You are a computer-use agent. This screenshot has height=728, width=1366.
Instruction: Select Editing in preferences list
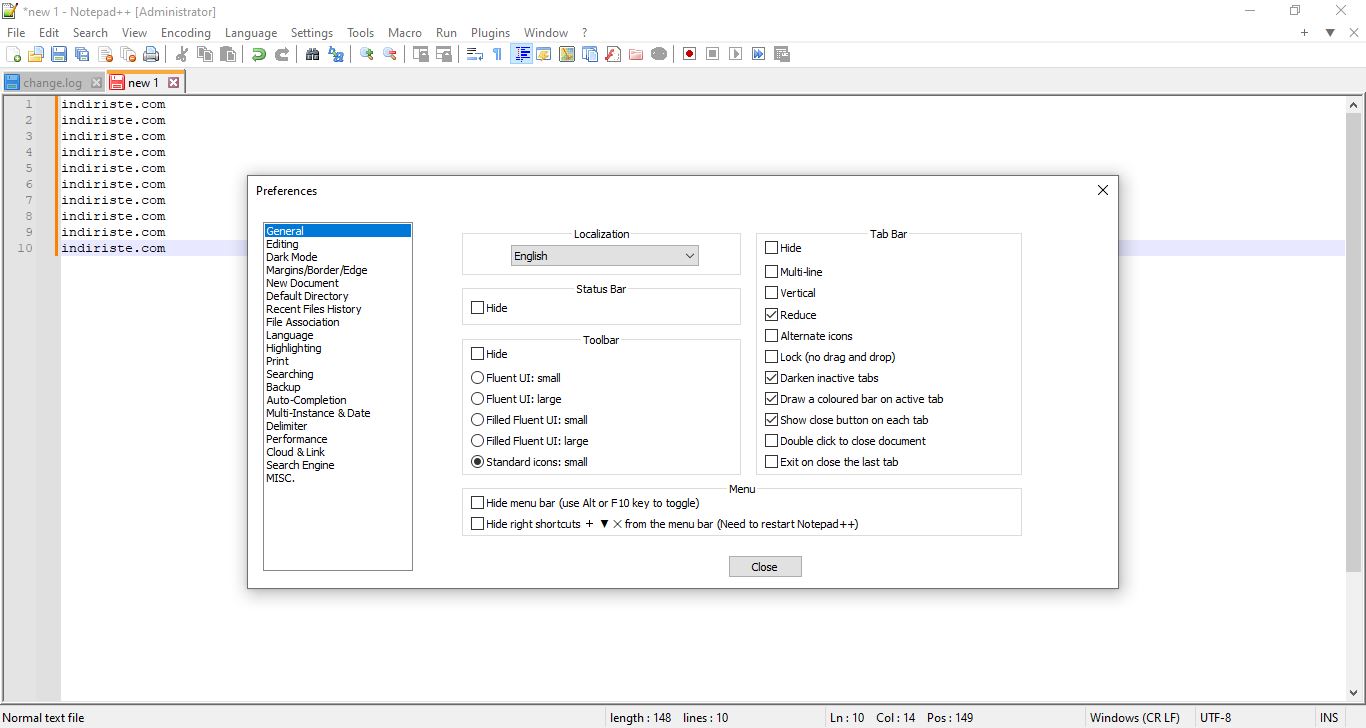(282, 244)
